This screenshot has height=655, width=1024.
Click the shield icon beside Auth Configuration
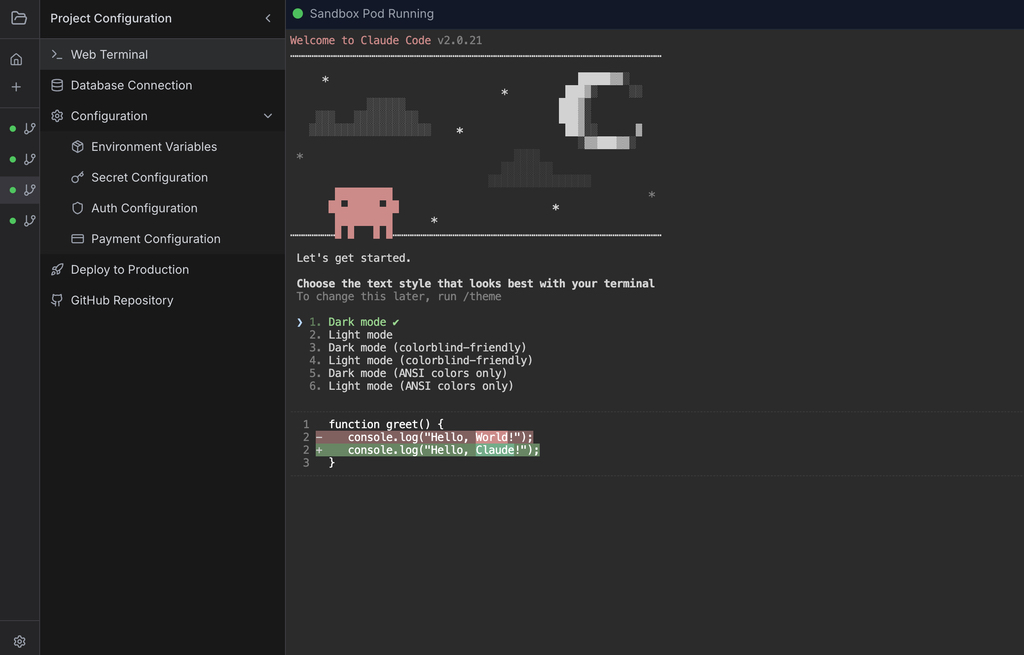[78, 208]
